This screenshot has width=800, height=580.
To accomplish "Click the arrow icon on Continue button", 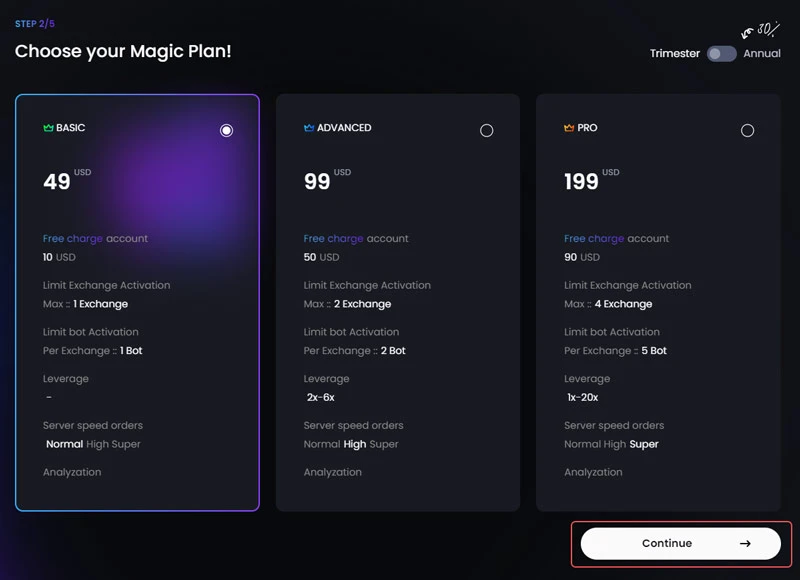I will [745, 544].
